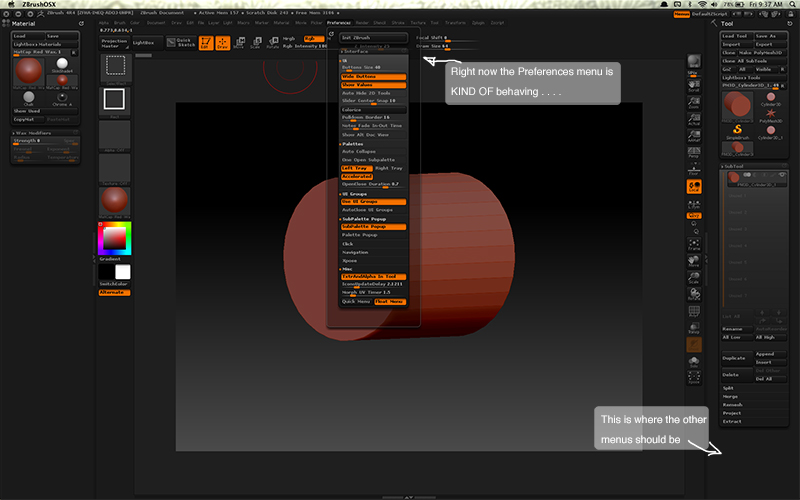Toggle Use UI Groups option
The height and width of the screenshot is (500, 800).
[x=373, y=202]
